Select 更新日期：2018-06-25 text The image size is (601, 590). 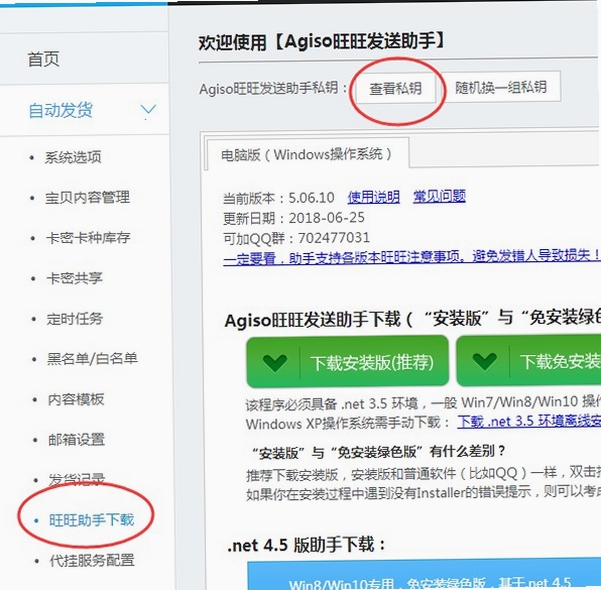click(x=294, y=218)
